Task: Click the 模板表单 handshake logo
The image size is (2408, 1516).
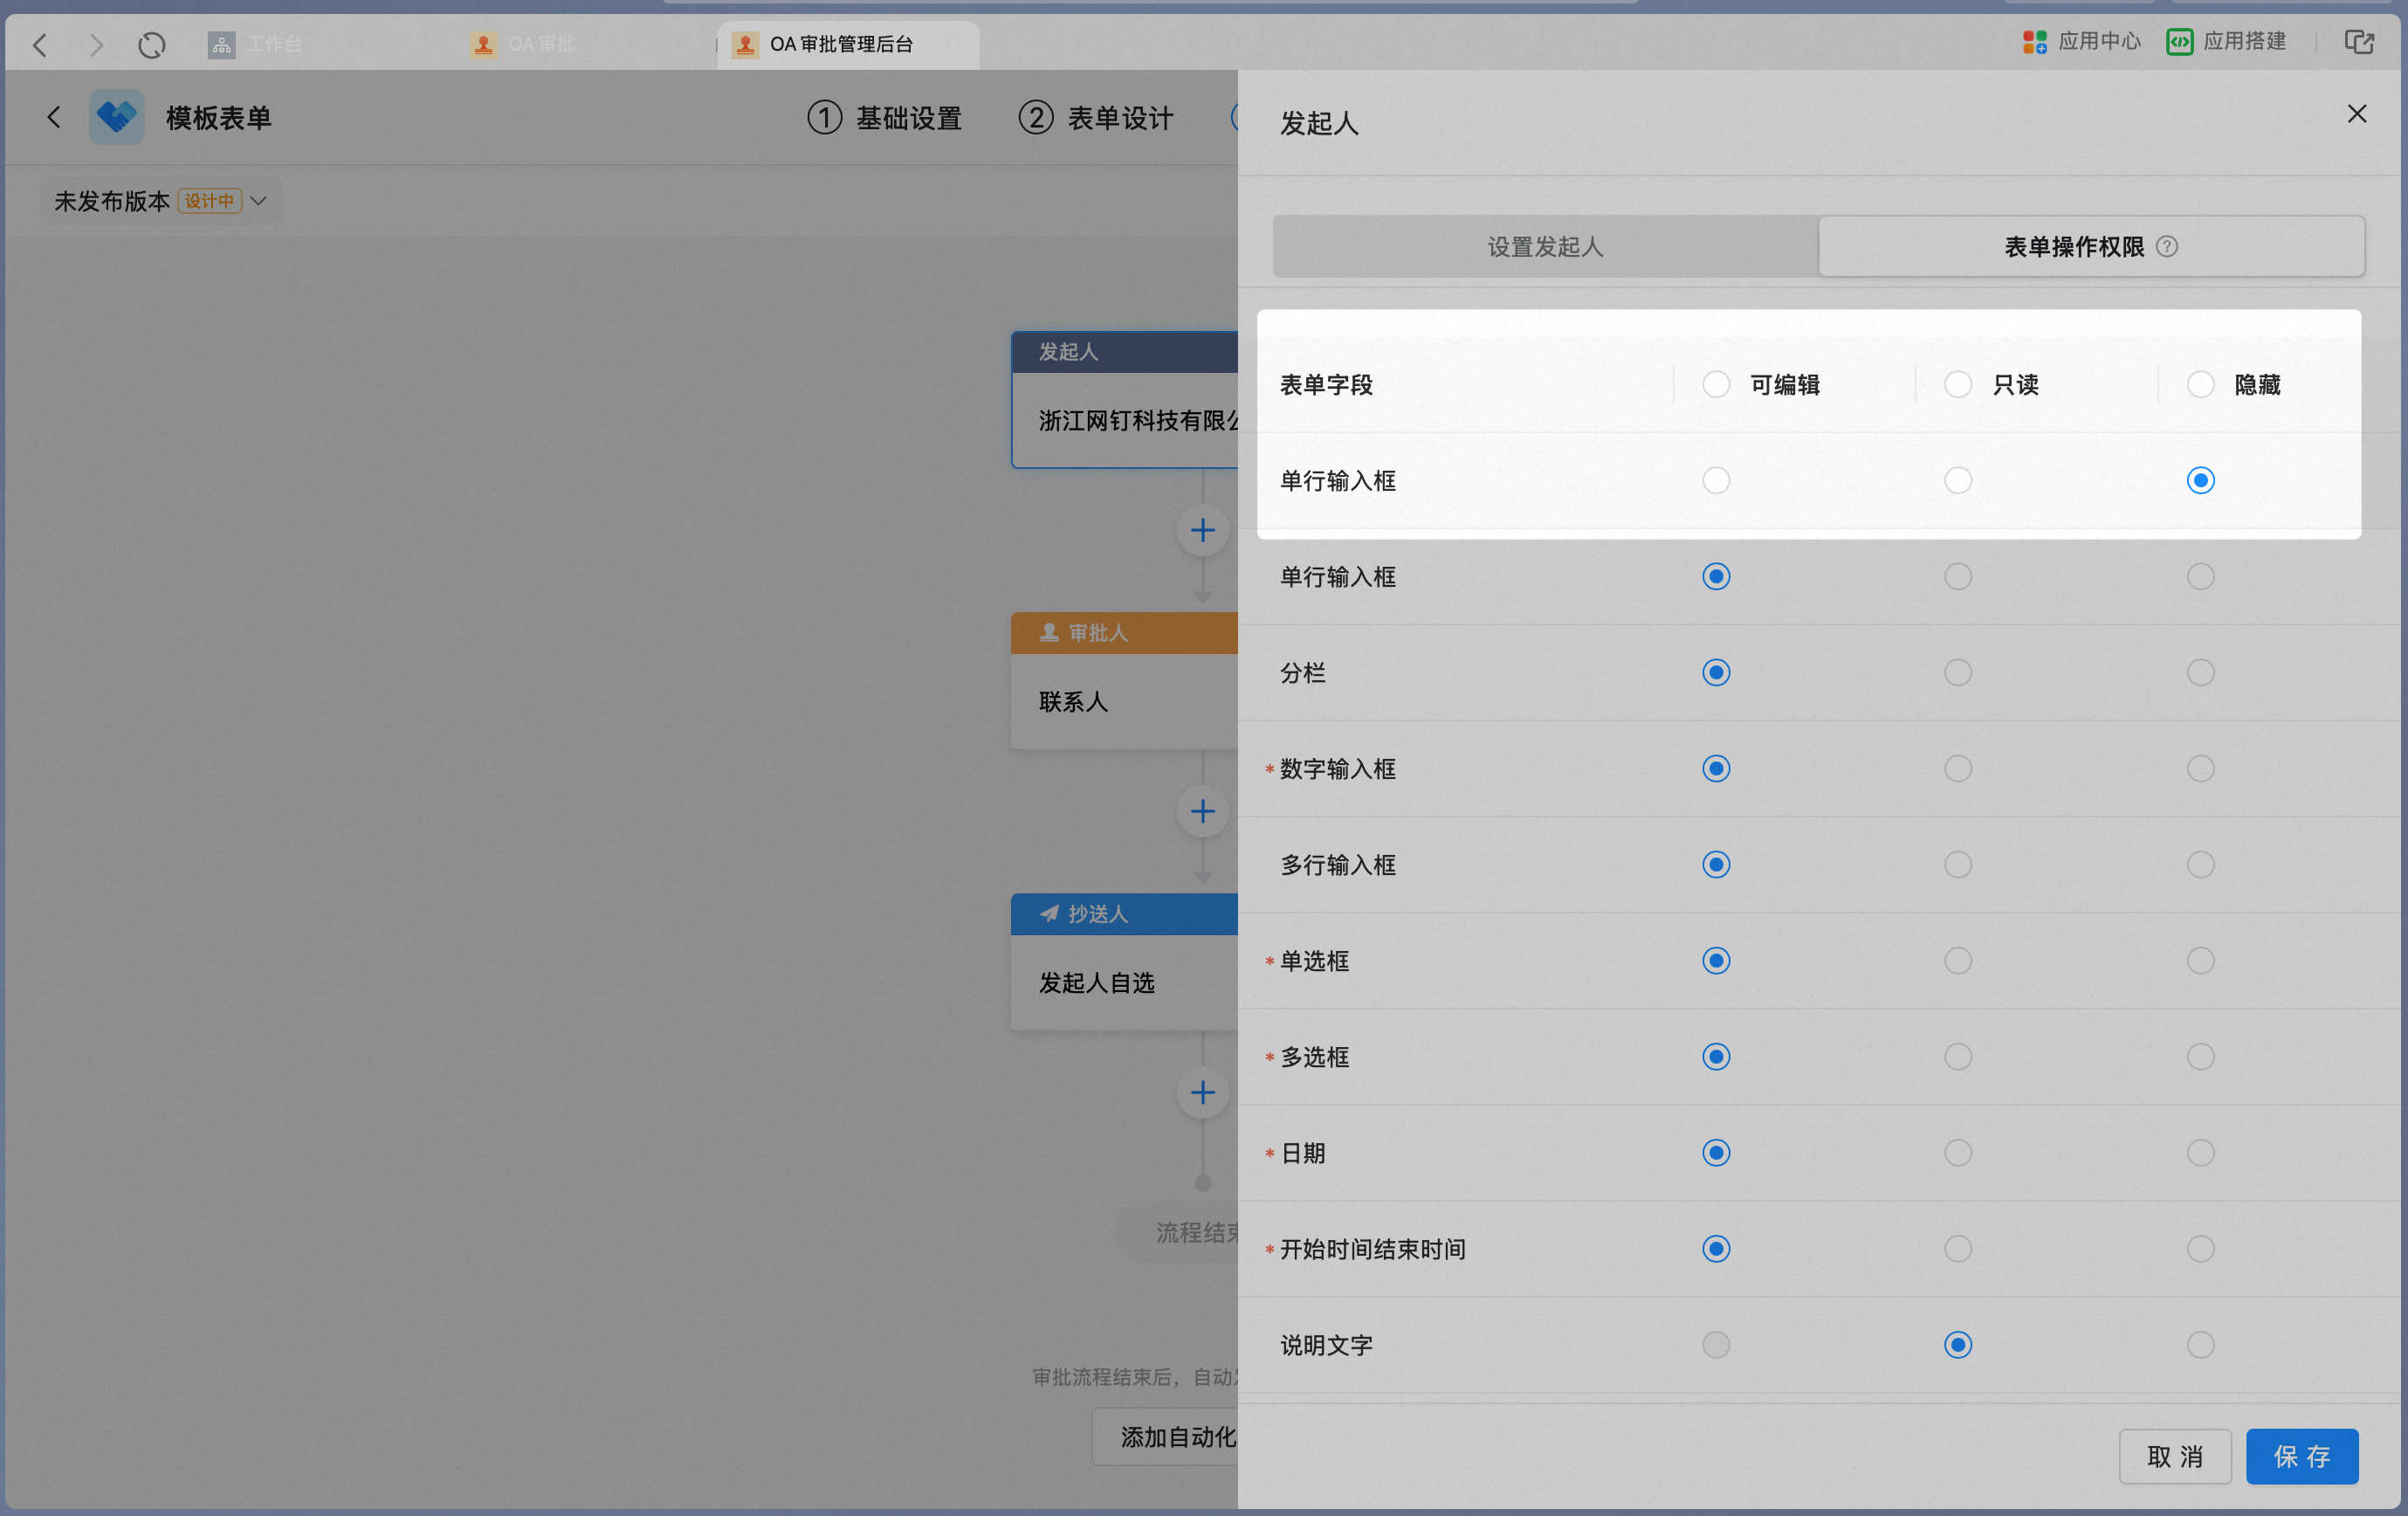Action: pyautogui.click(x=117, y=117)
